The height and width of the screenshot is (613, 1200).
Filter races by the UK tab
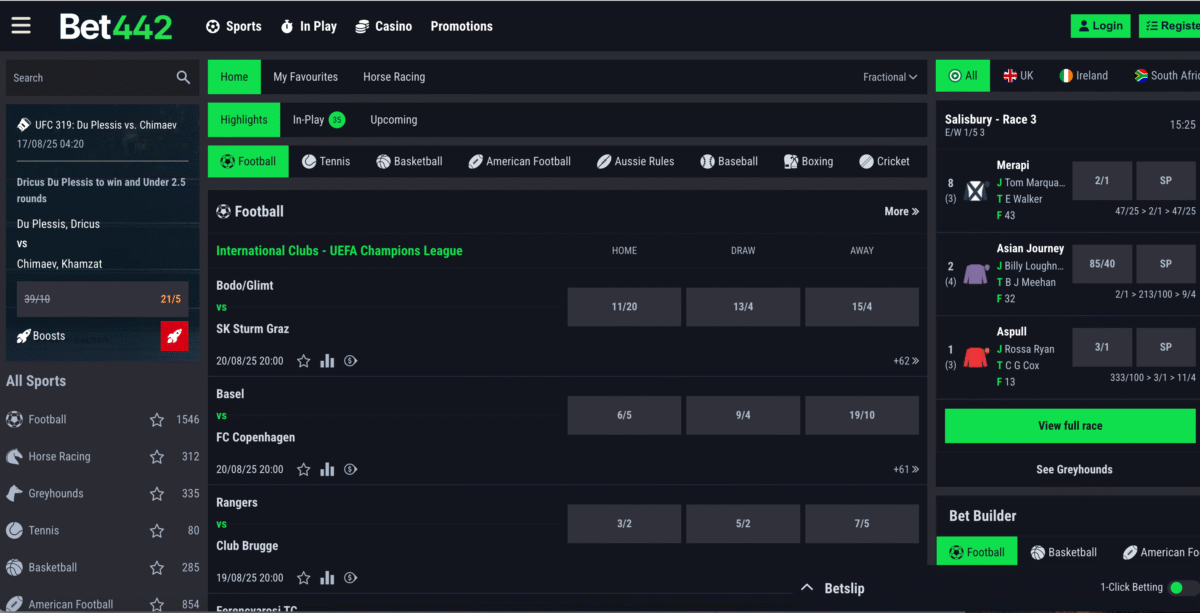tap(1019, 75)
